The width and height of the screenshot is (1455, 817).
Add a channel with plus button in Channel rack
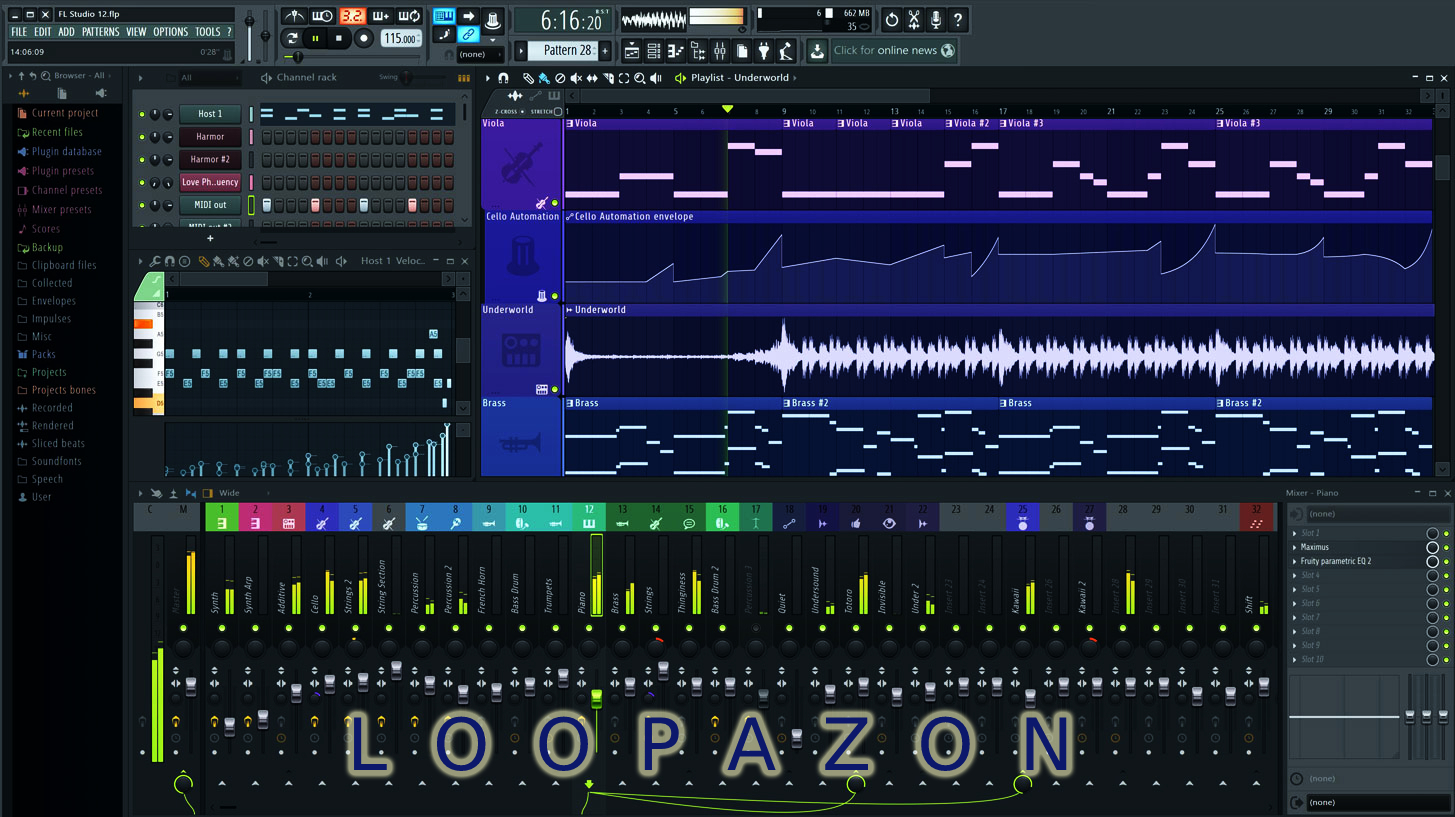click(x=210, y=239)
